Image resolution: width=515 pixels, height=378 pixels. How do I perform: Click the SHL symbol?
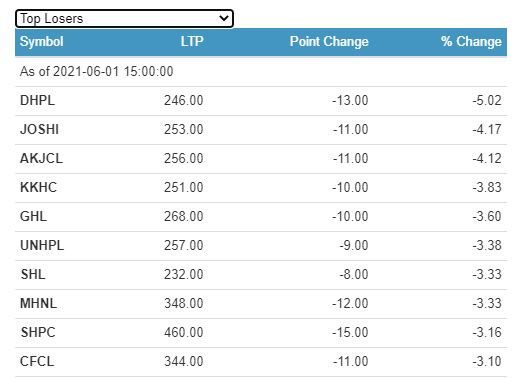pyautogui.click(x=33, y=274)
